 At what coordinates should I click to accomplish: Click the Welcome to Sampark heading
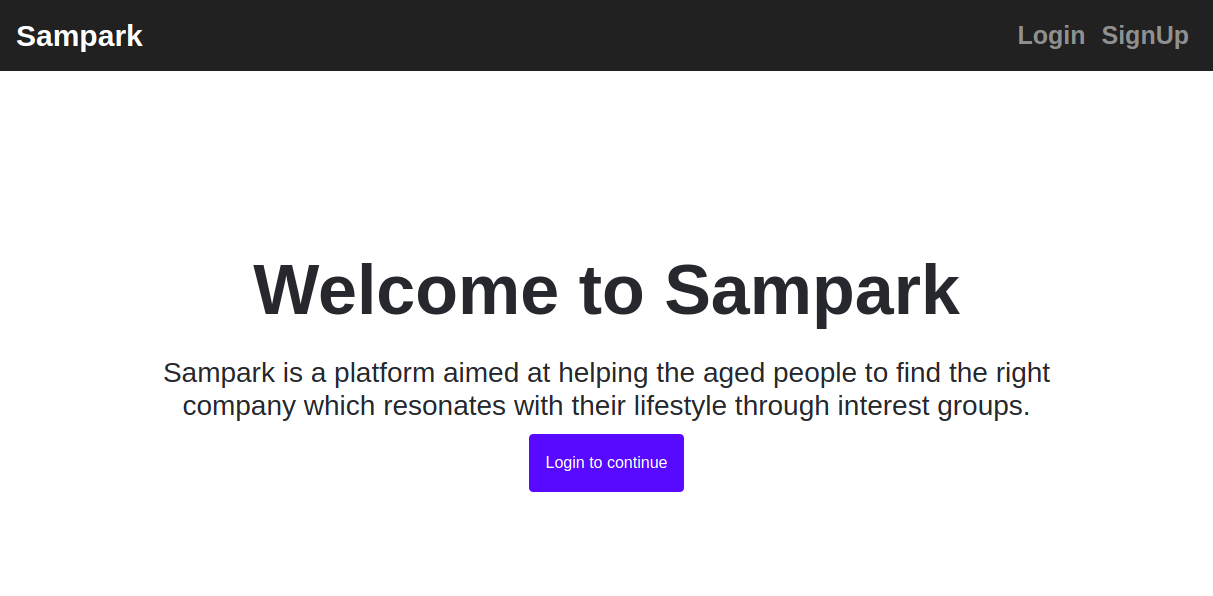606,290
